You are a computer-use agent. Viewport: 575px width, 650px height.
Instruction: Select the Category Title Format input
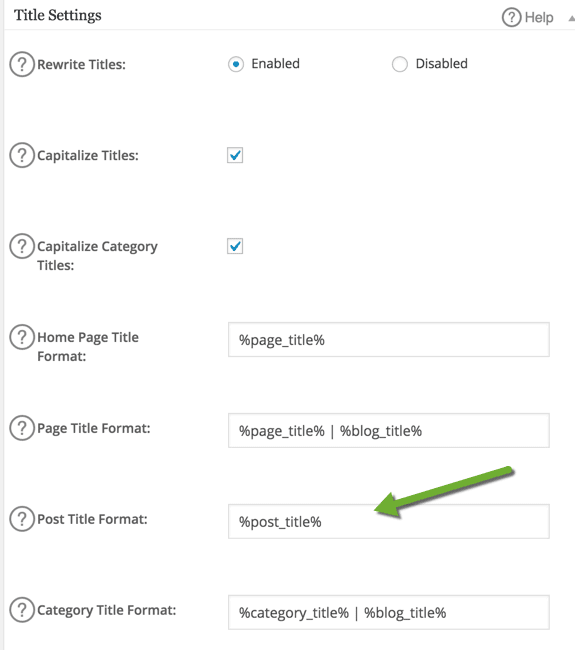tap(388, 612)
